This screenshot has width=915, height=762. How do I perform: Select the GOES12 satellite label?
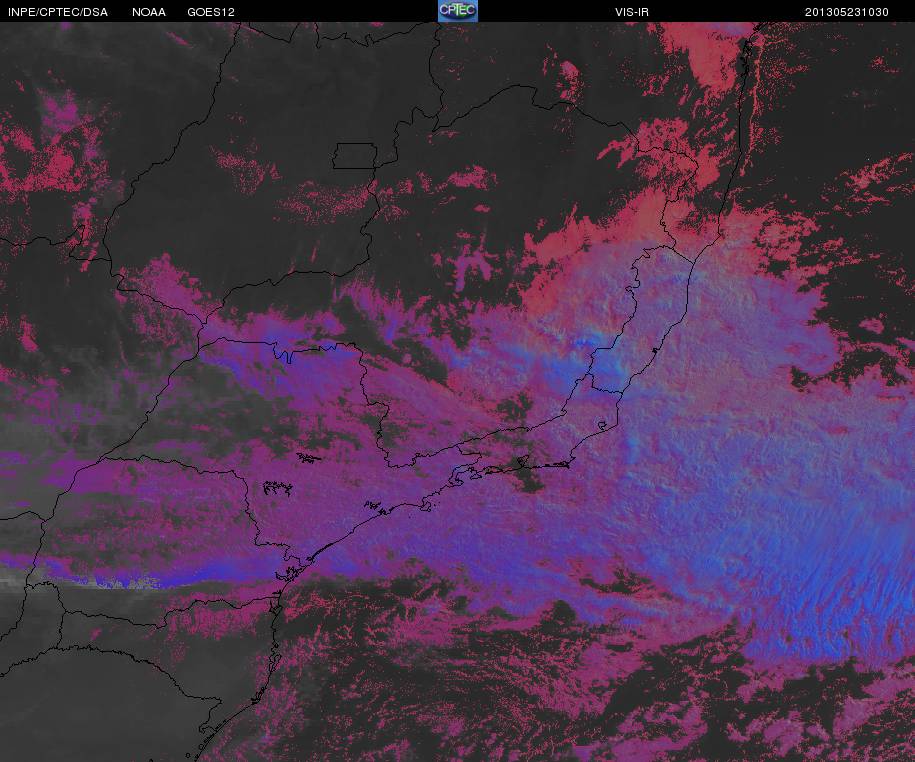pos(211,12)
